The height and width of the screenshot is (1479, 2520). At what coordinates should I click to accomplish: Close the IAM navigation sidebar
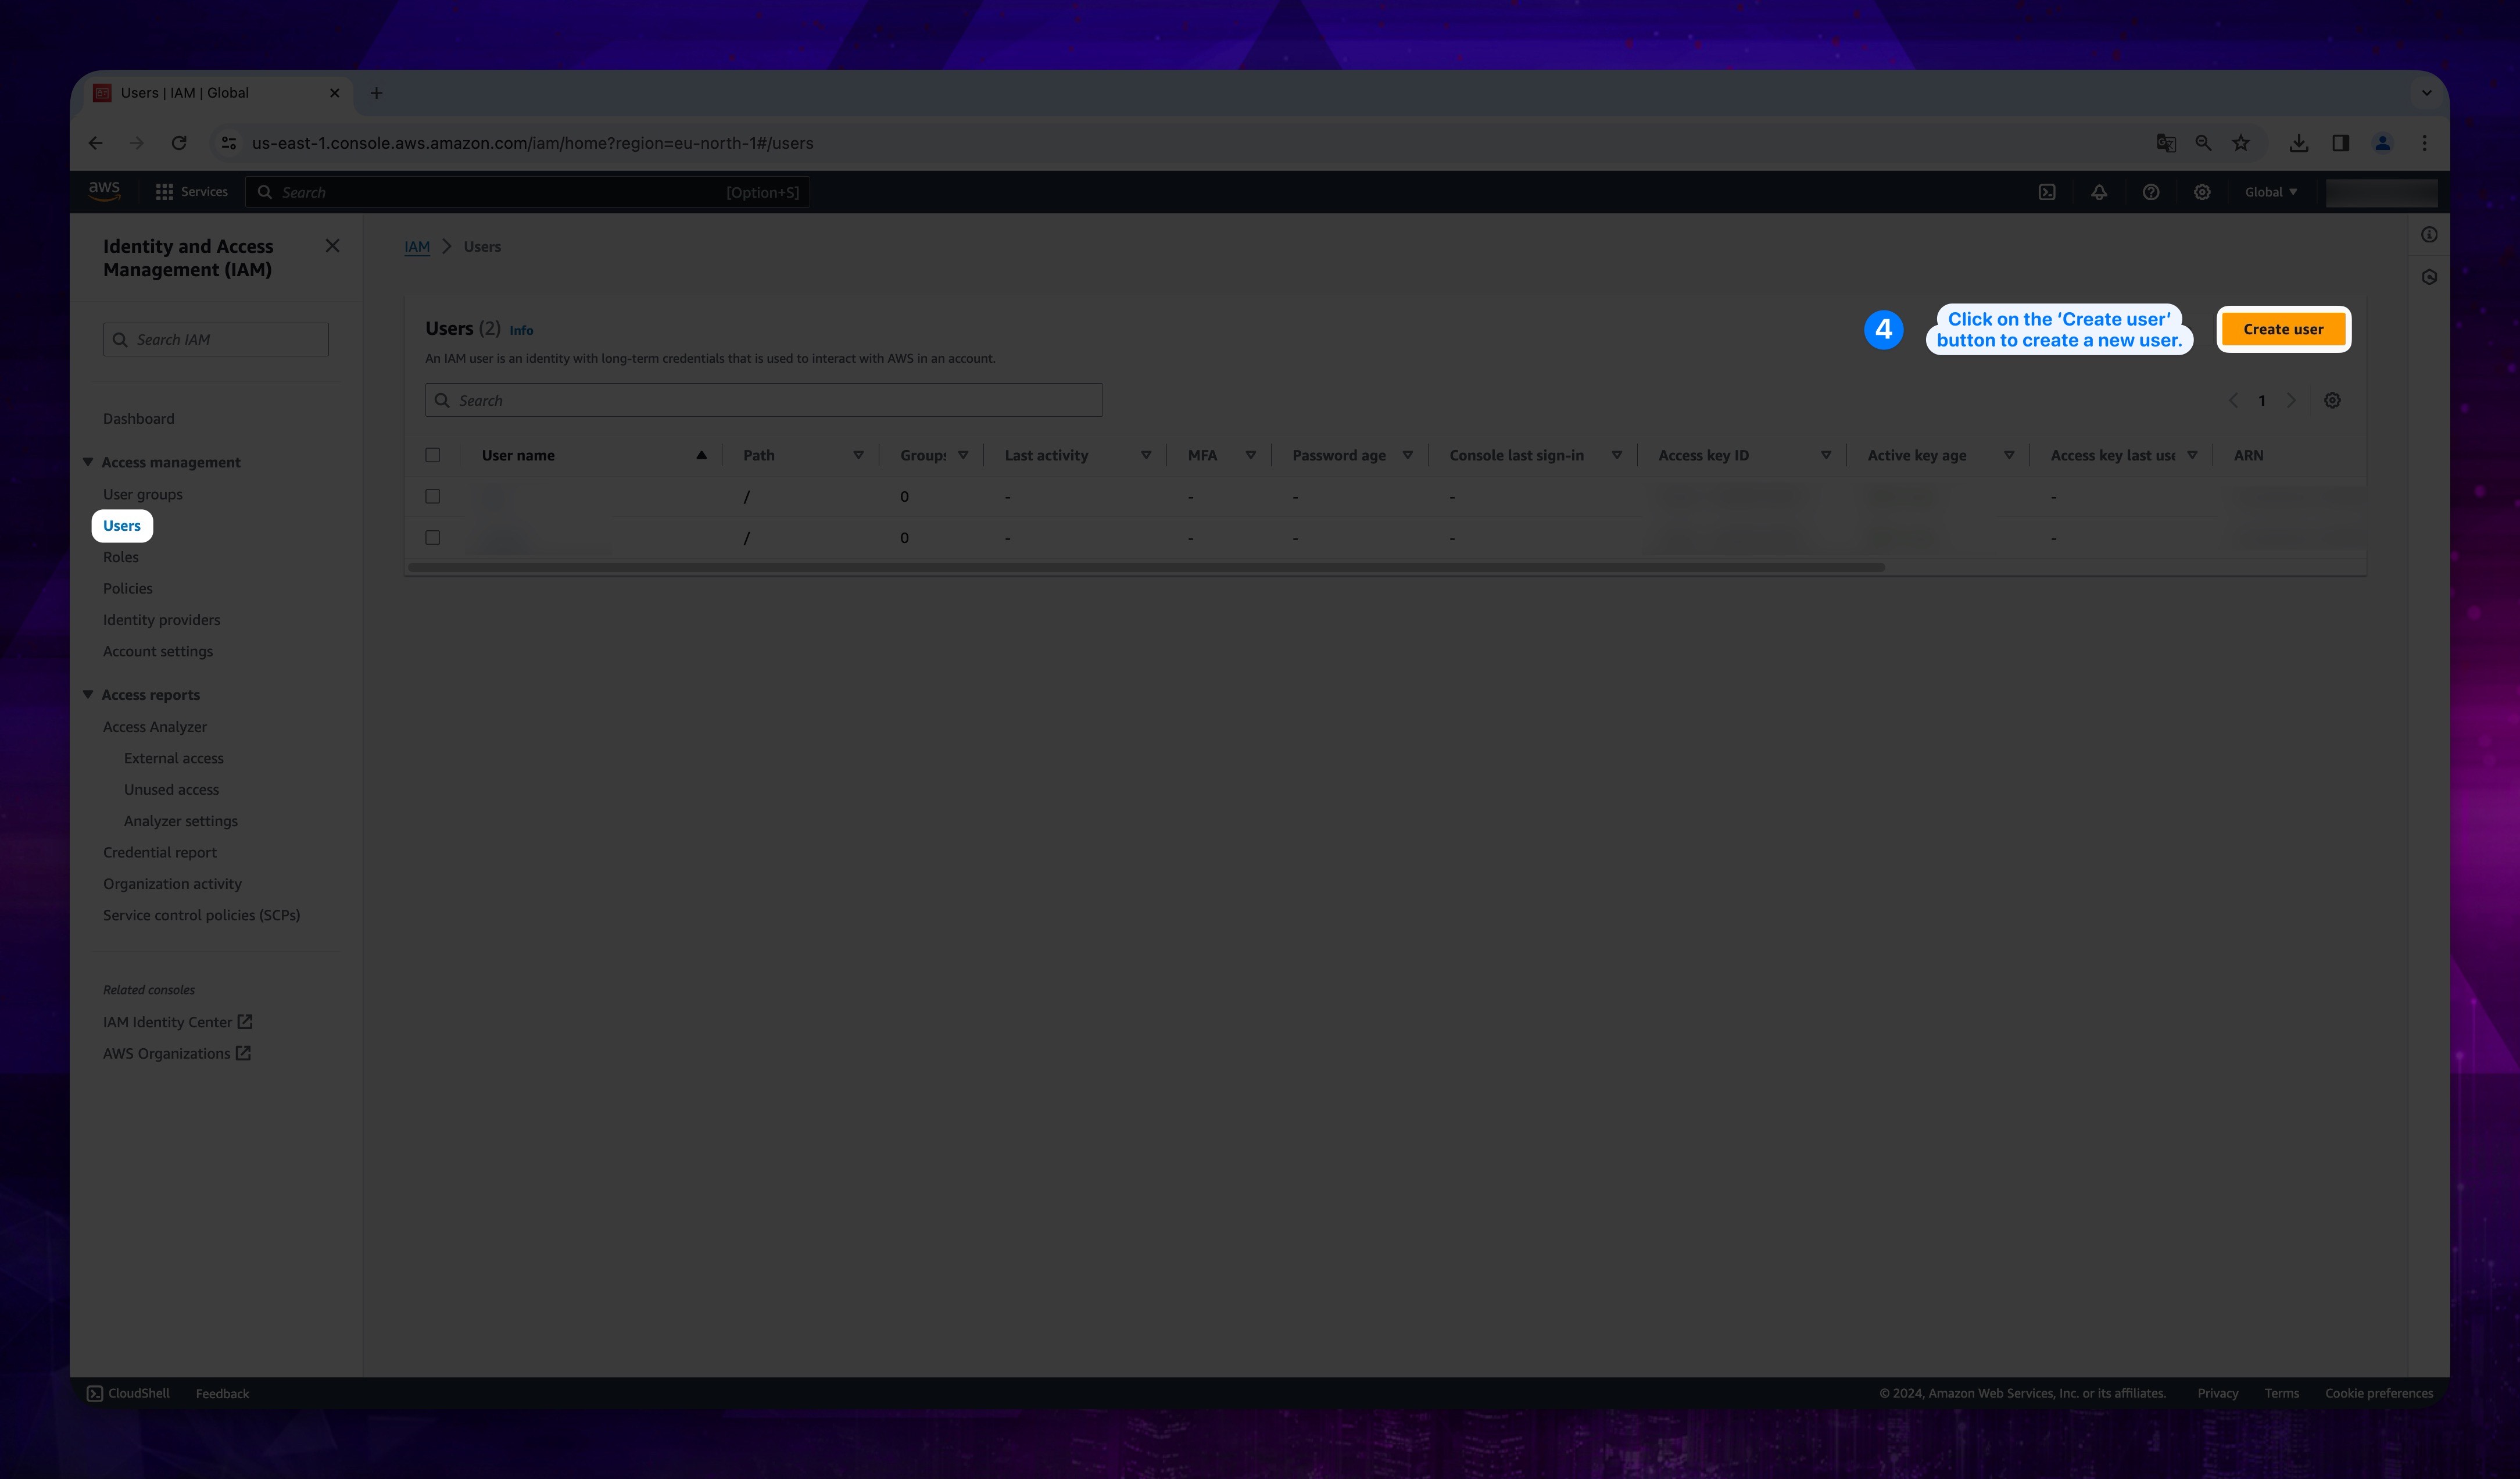click(333, 246)
